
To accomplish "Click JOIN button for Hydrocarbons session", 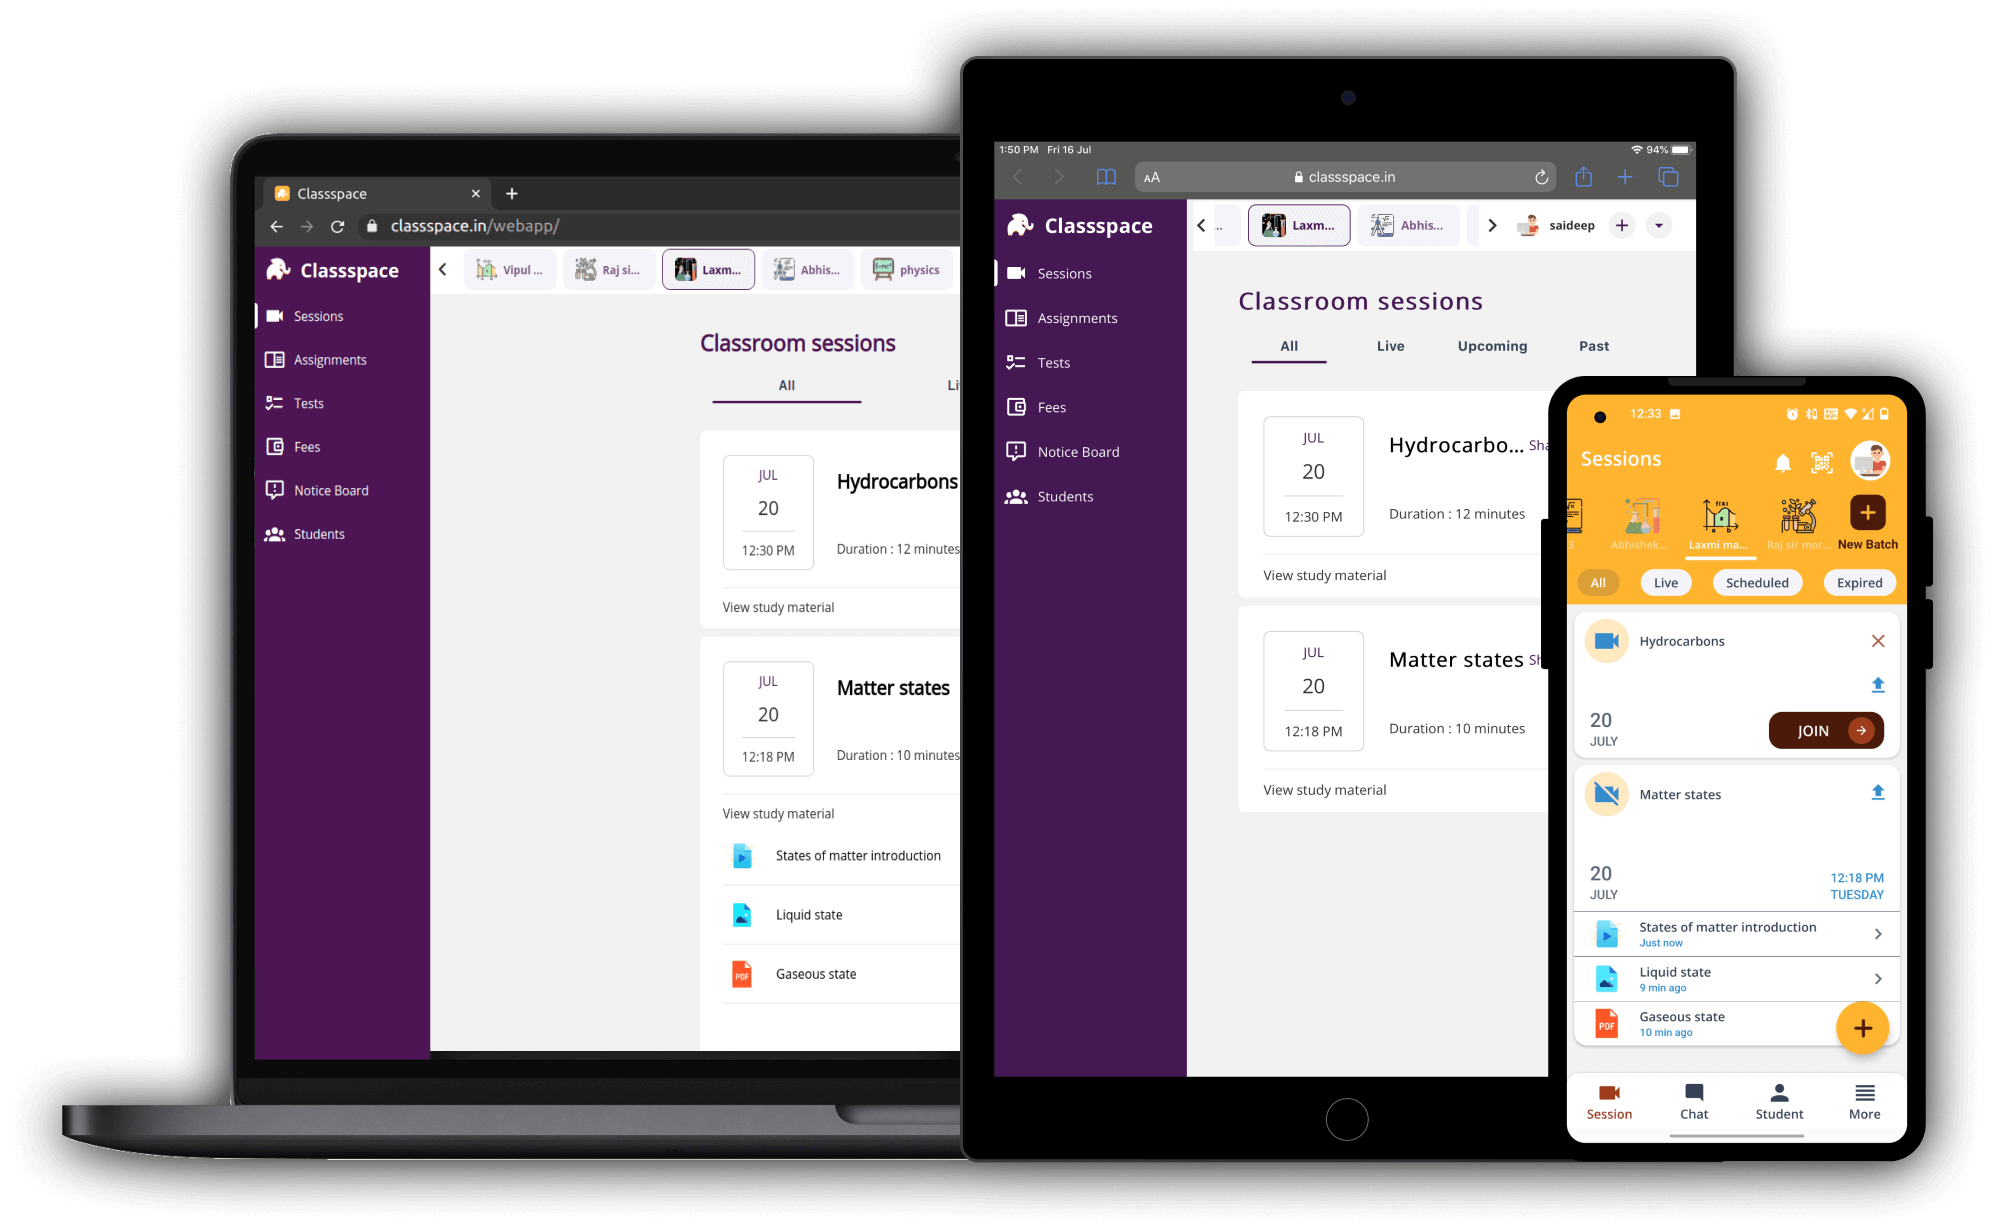I will point(1826,730).
